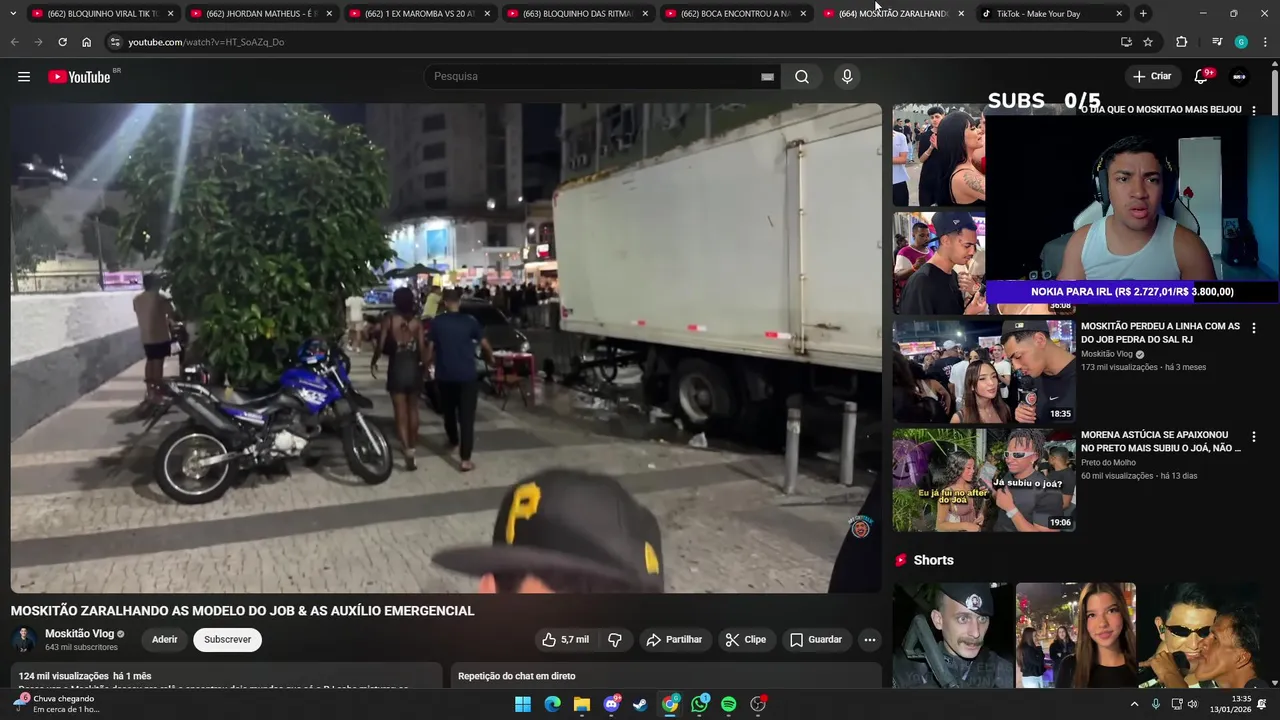1280x720 pixels.
Task: Close the 'TikTok - Make Your Day' tab
Action: [1118, 13]
